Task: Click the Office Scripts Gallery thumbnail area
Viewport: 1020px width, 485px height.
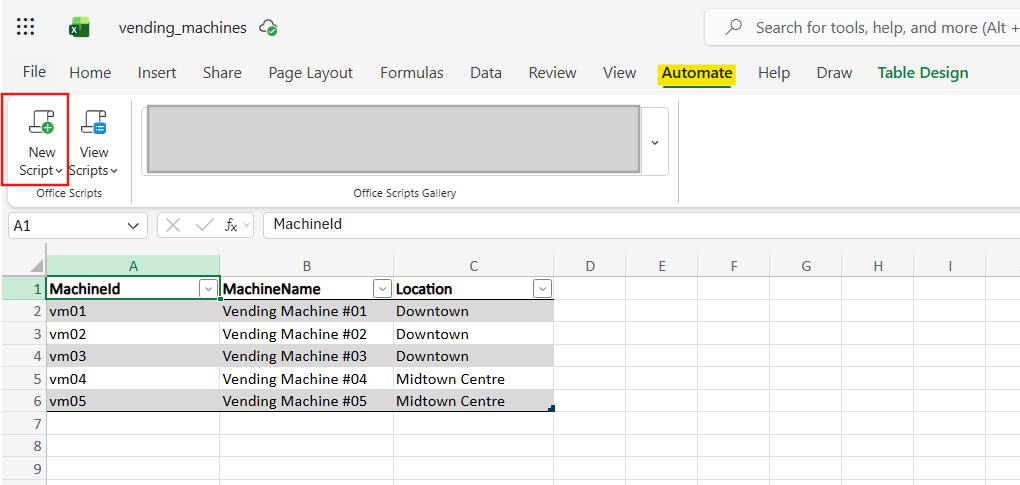Action: point(394,139)
